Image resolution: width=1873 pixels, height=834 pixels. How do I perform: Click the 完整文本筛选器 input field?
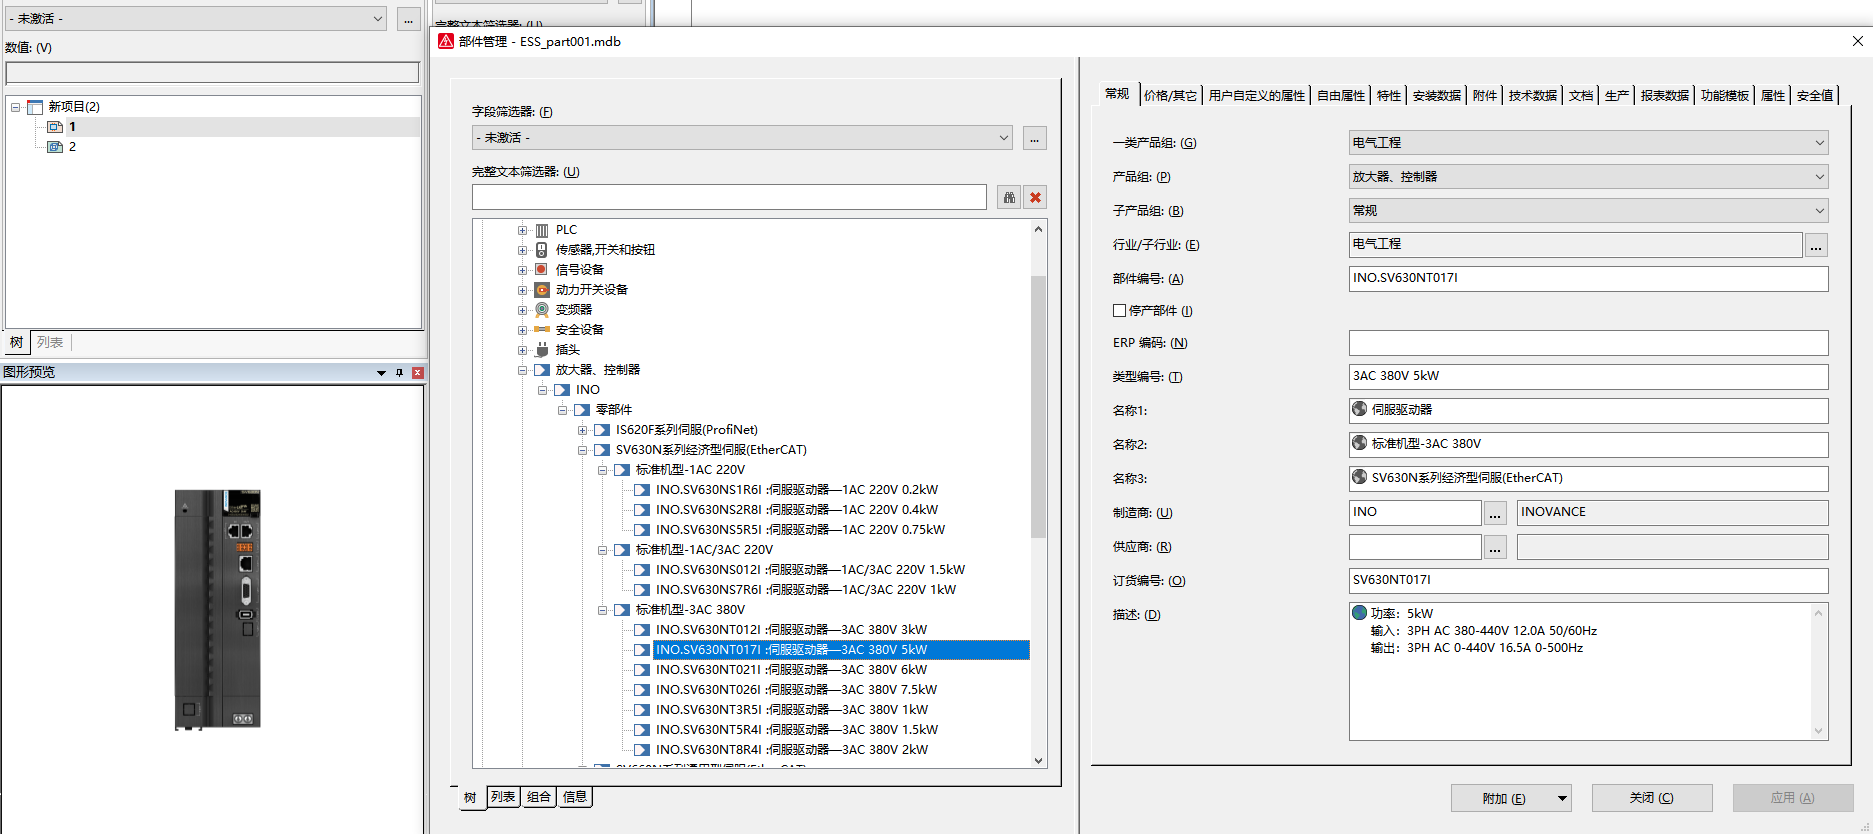(x=729, y=197)
